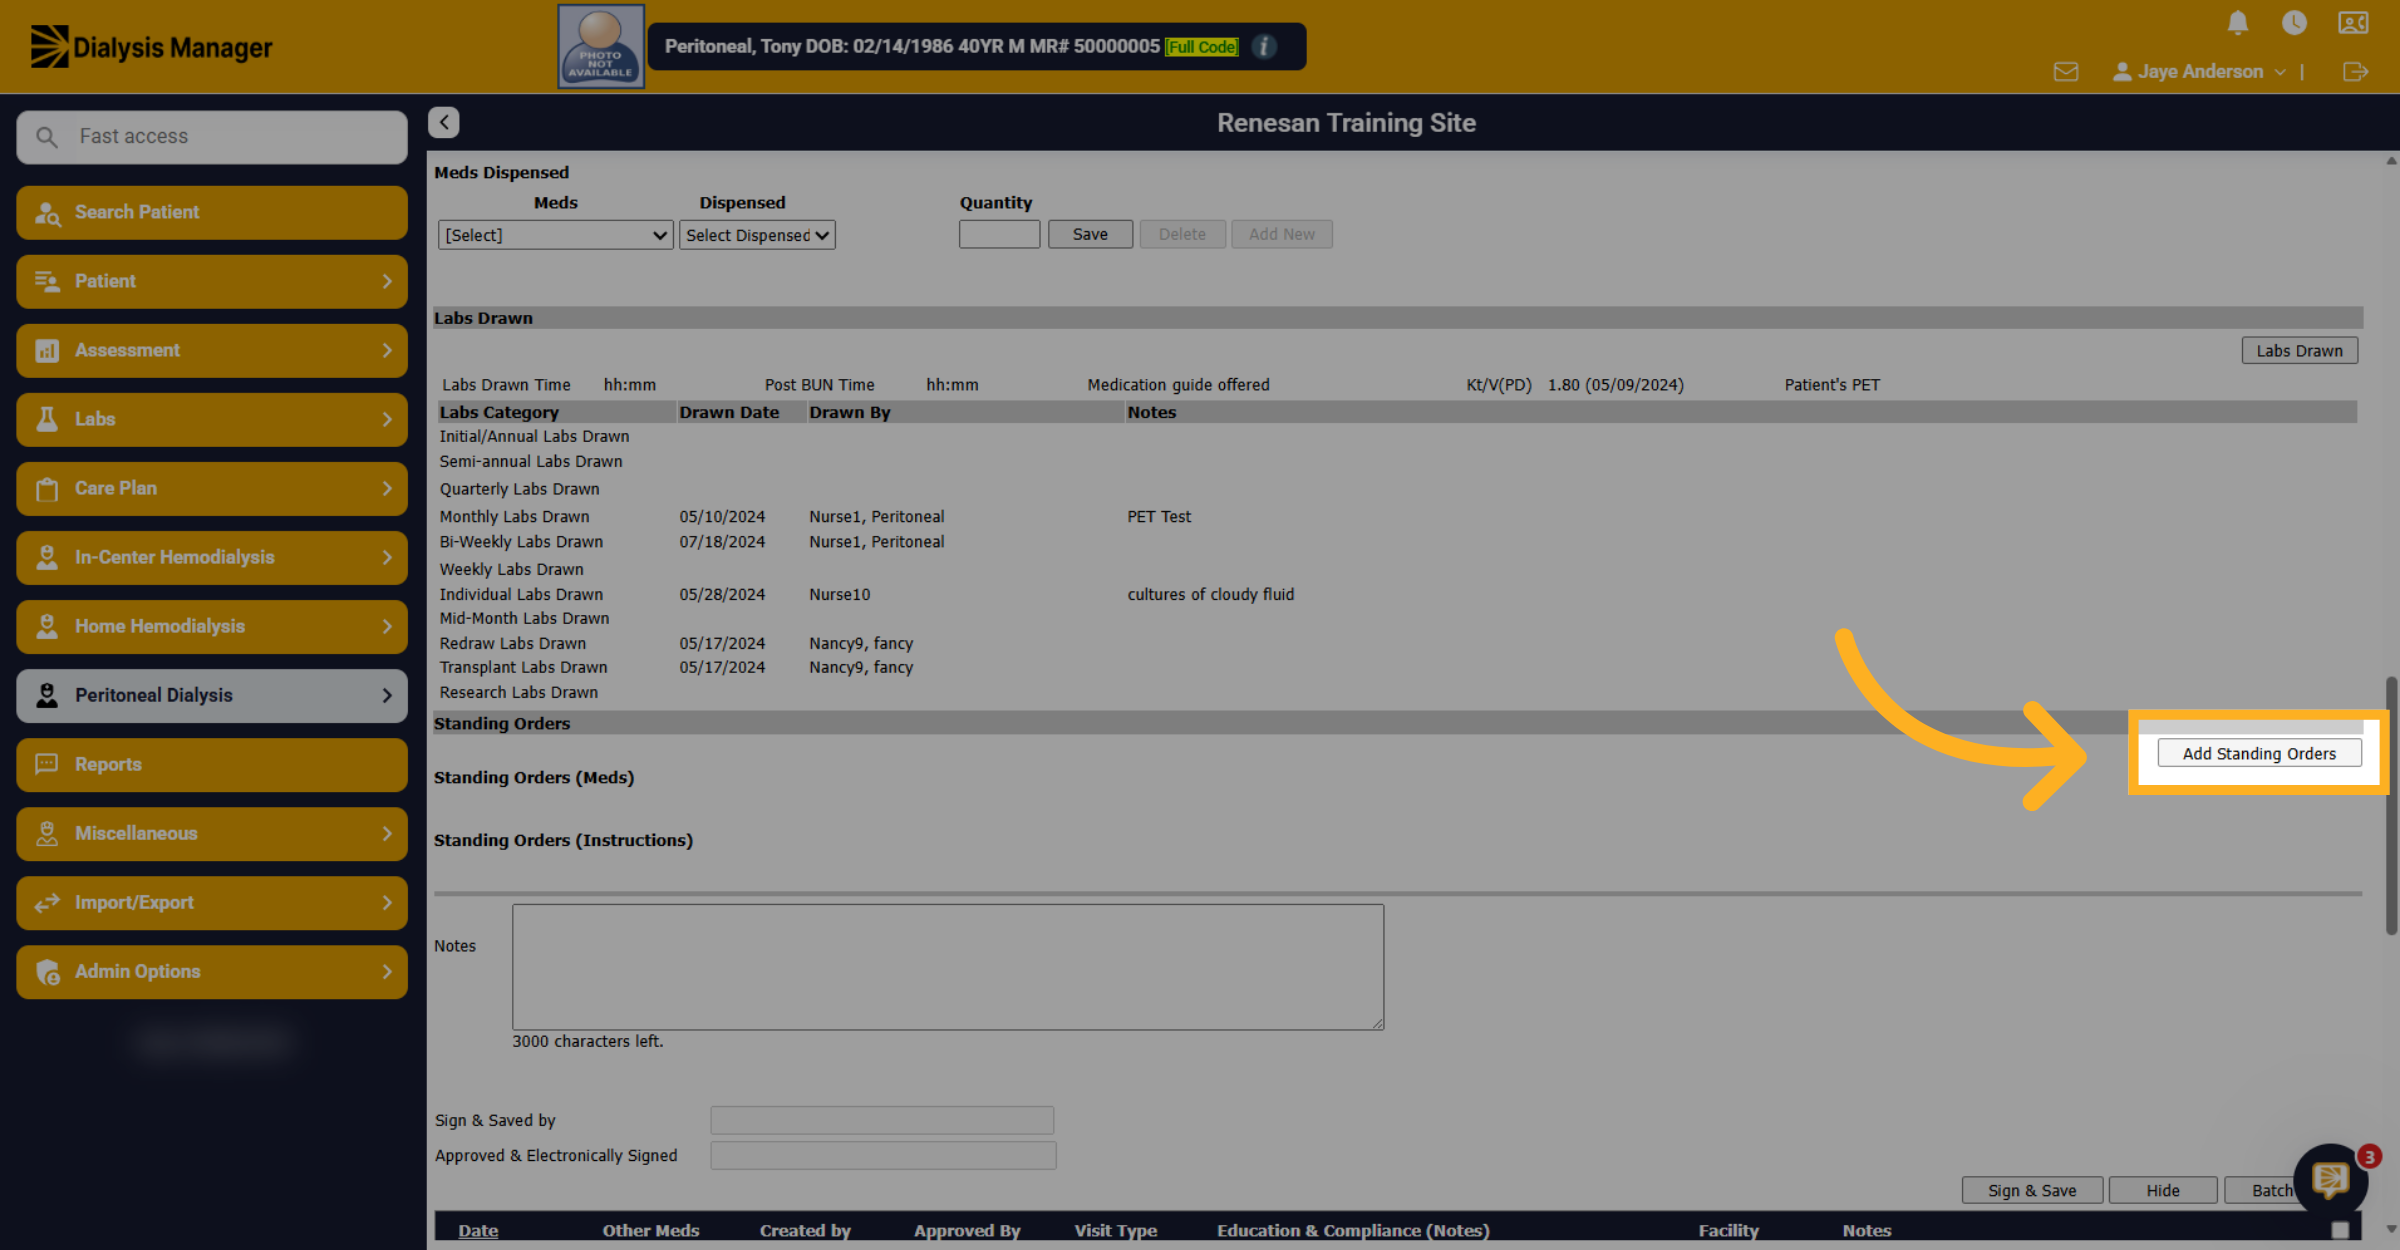Toggle checkbox in table header row
This screenshot has width=2400, height=1250.
[x=2340, y=1230]
